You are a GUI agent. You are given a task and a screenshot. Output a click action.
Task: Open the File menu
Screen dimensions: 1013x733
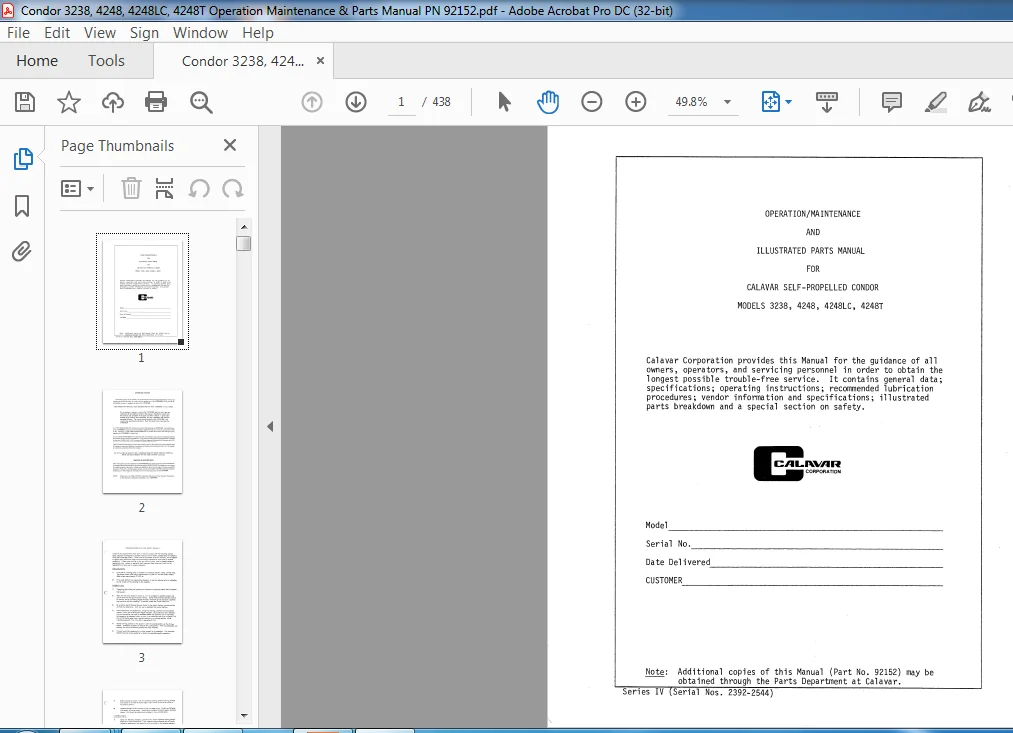(x=18, y=33)
